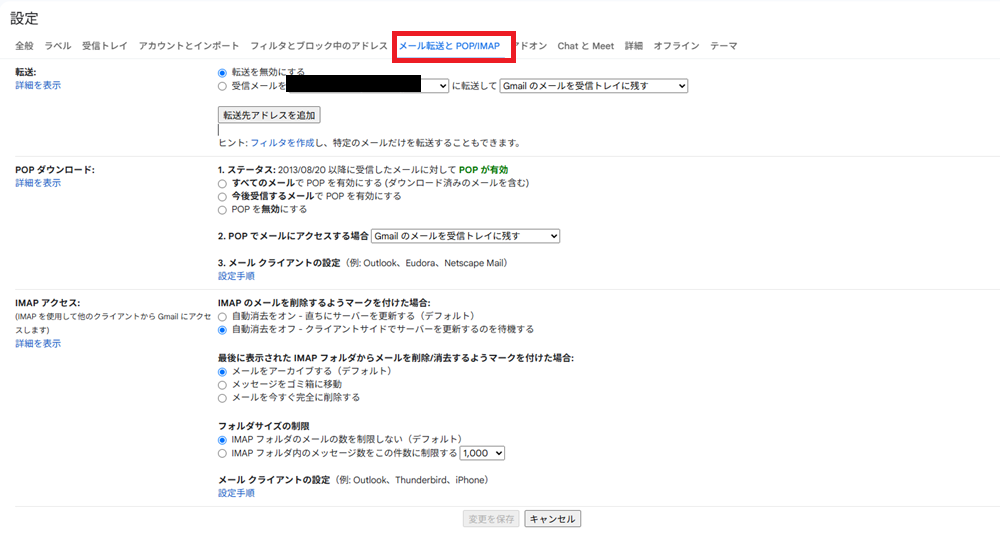Screen dimensions: 1000x535
Task: Open the フィルタとブロック中のアドレス tab
Action: pos(319,46)
